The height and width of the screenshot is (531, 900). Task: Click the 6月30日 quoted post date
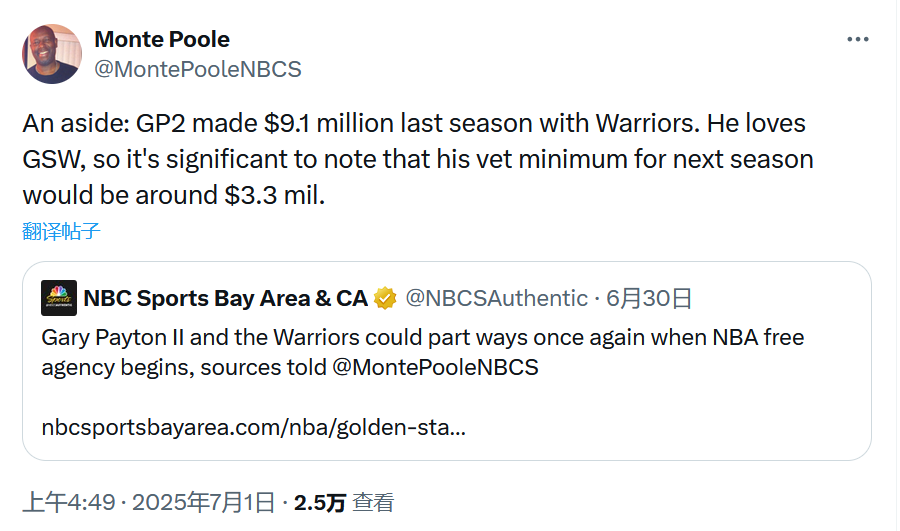point(649,299)
